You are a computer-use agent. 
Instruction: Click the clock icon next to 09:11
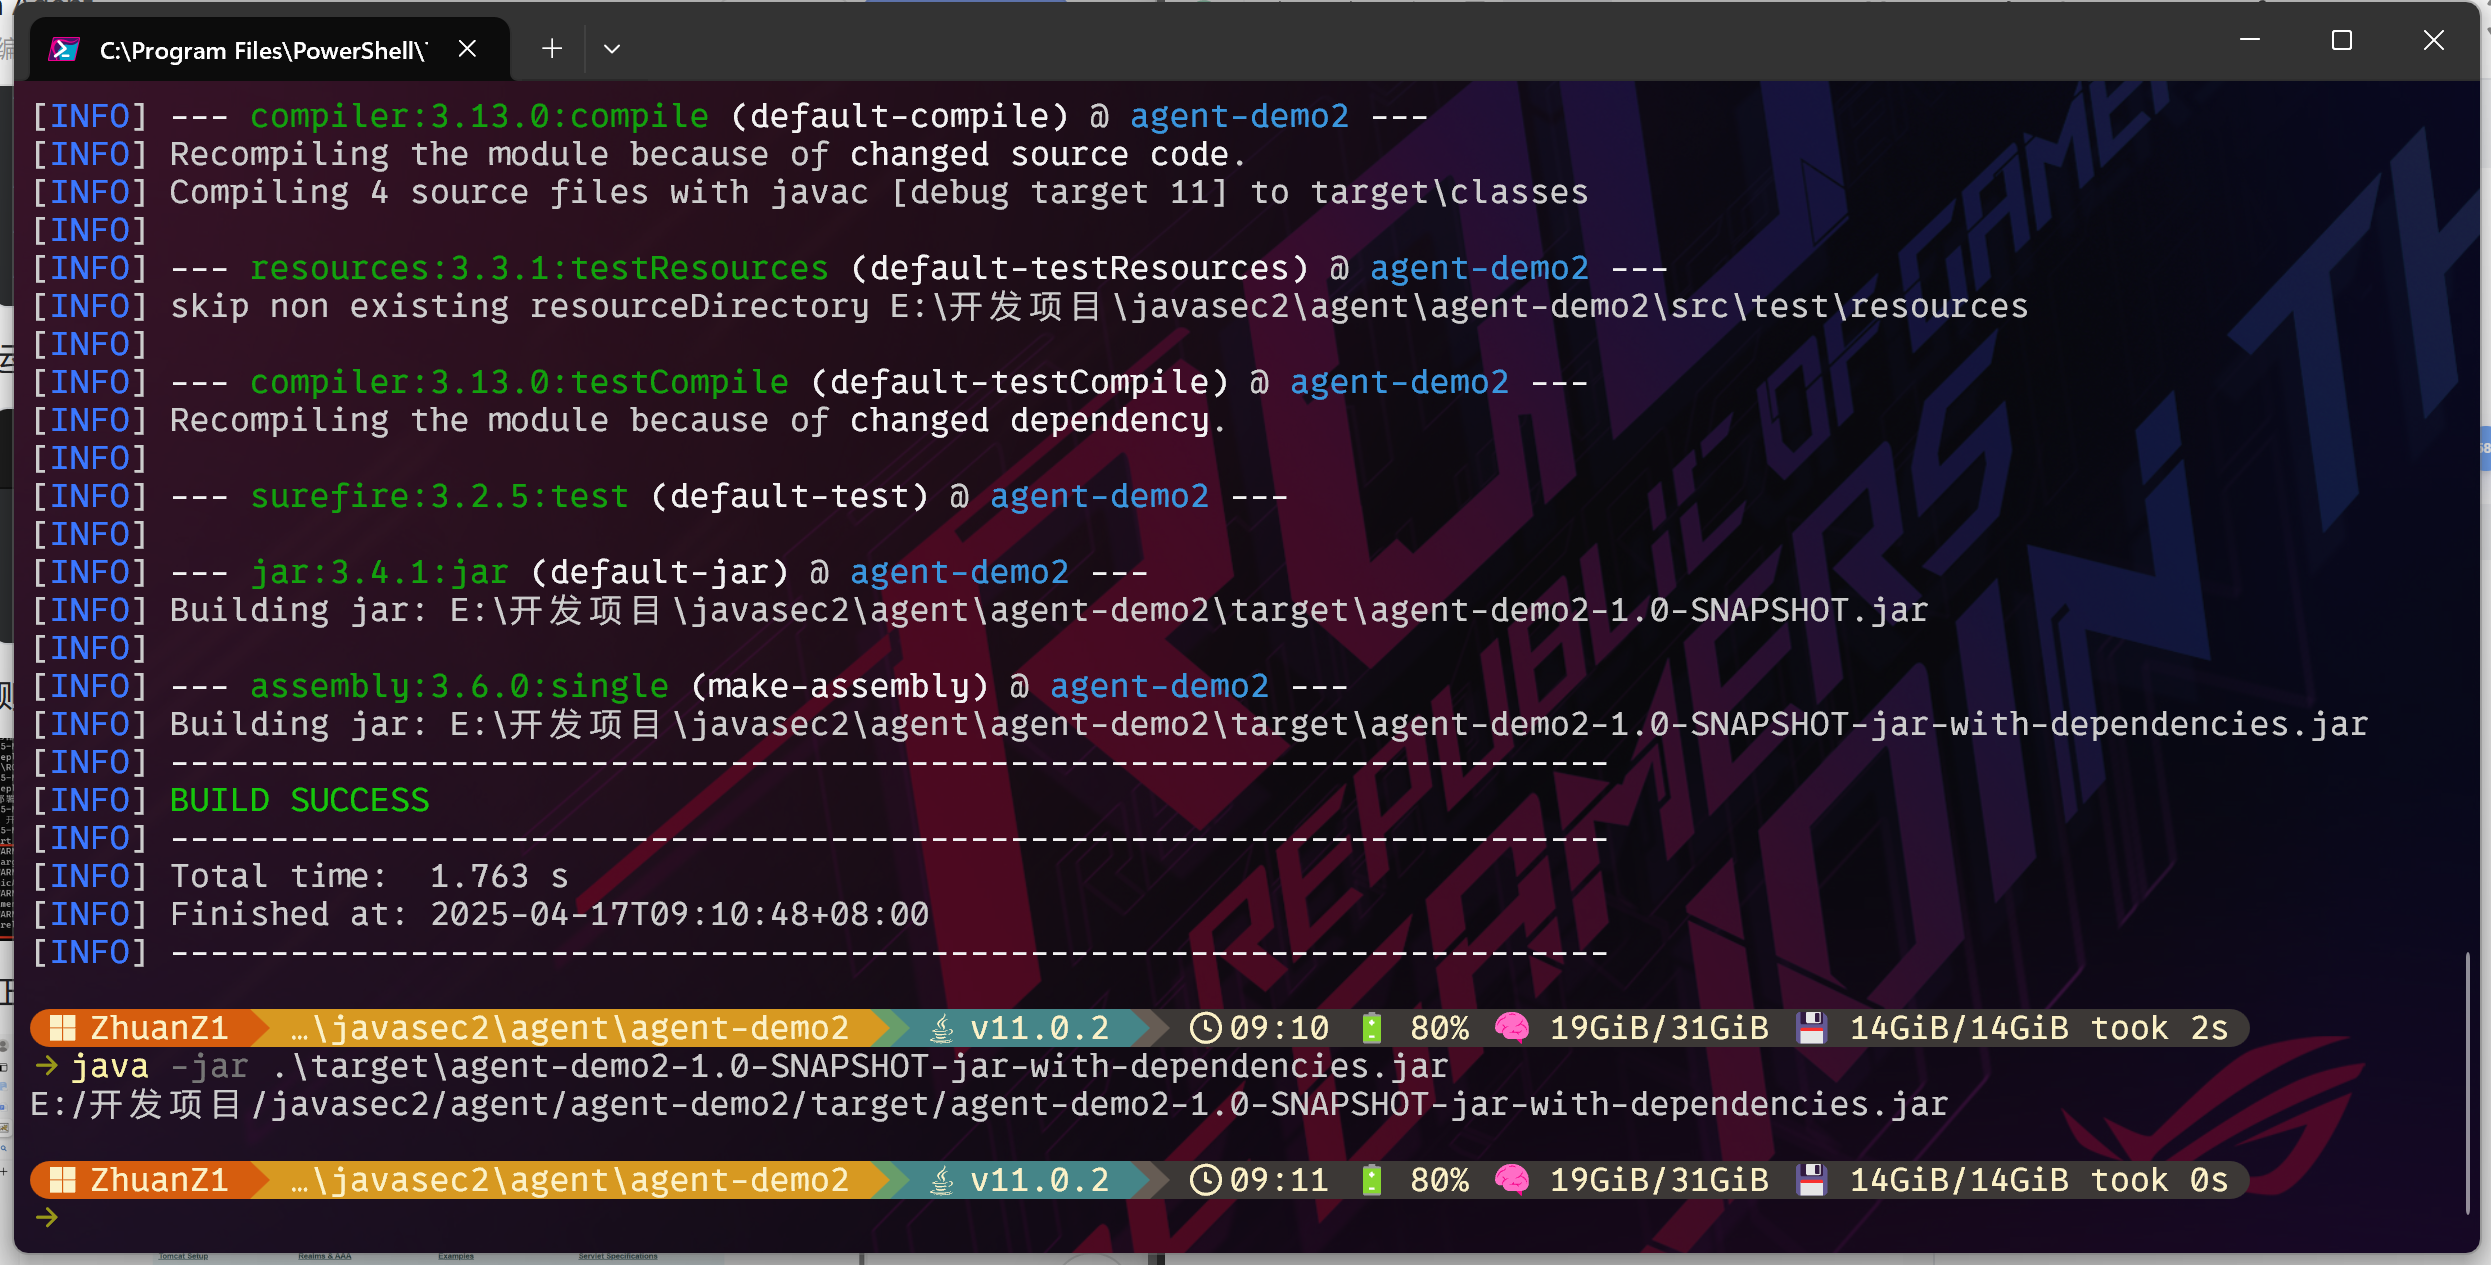point(1206,1180)
